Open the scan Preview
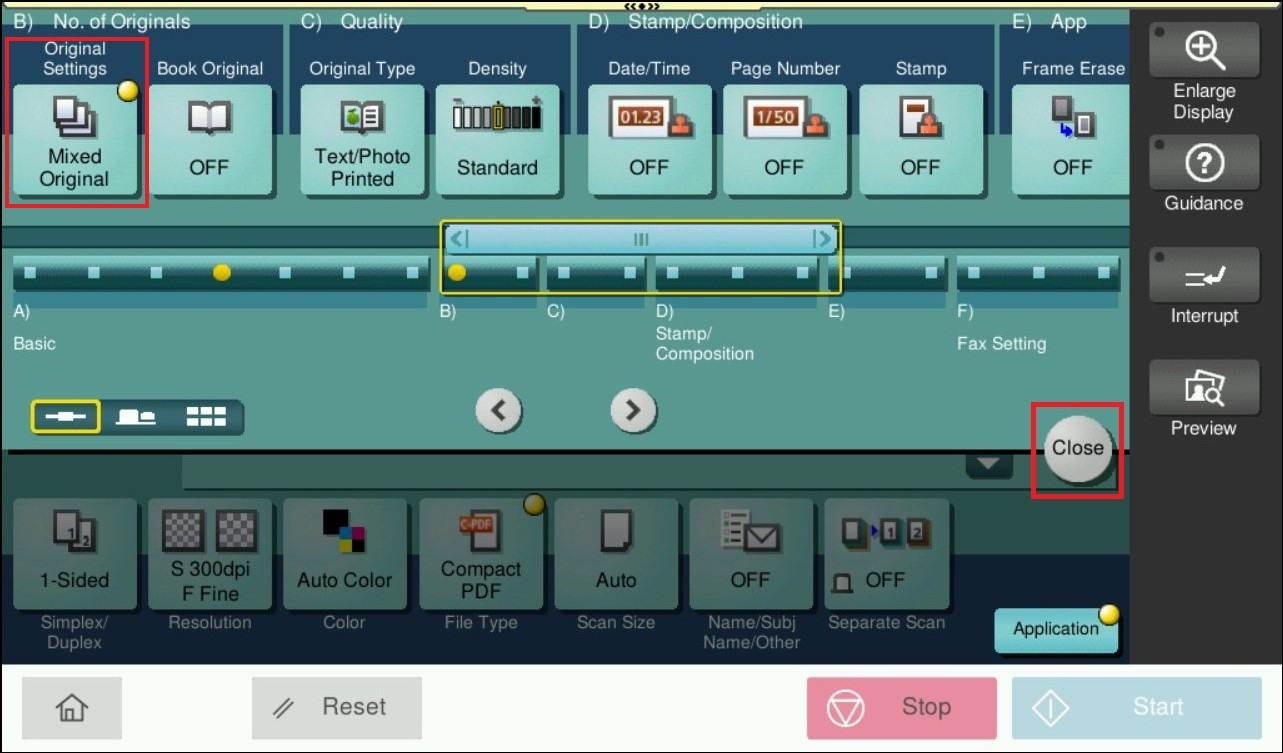This screenshot has height=753, width=1283. coord(1202,388)
